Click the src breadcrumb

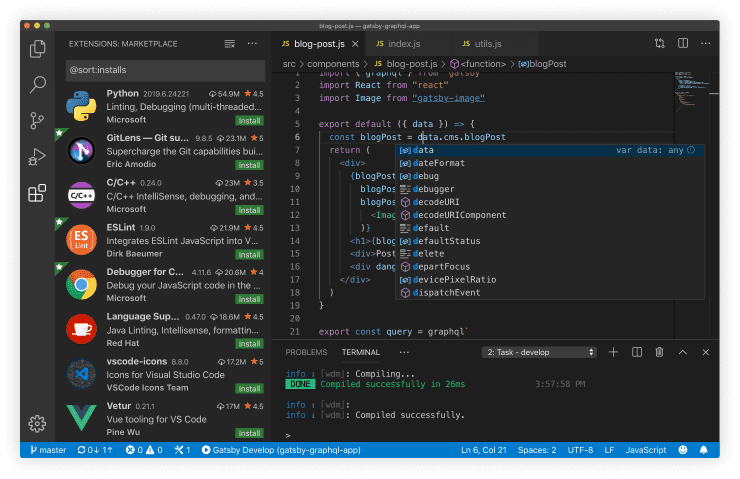(289, 64)
